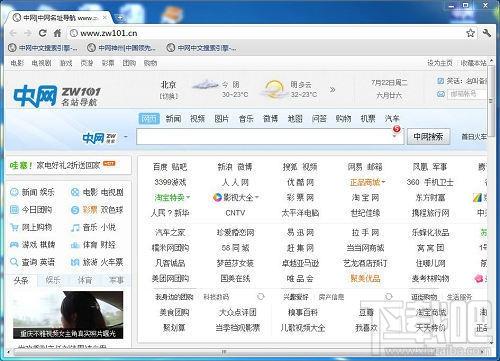Click the 游戏 棋牌 gamepad icon
Screen dimensions: 500x361
14,245
